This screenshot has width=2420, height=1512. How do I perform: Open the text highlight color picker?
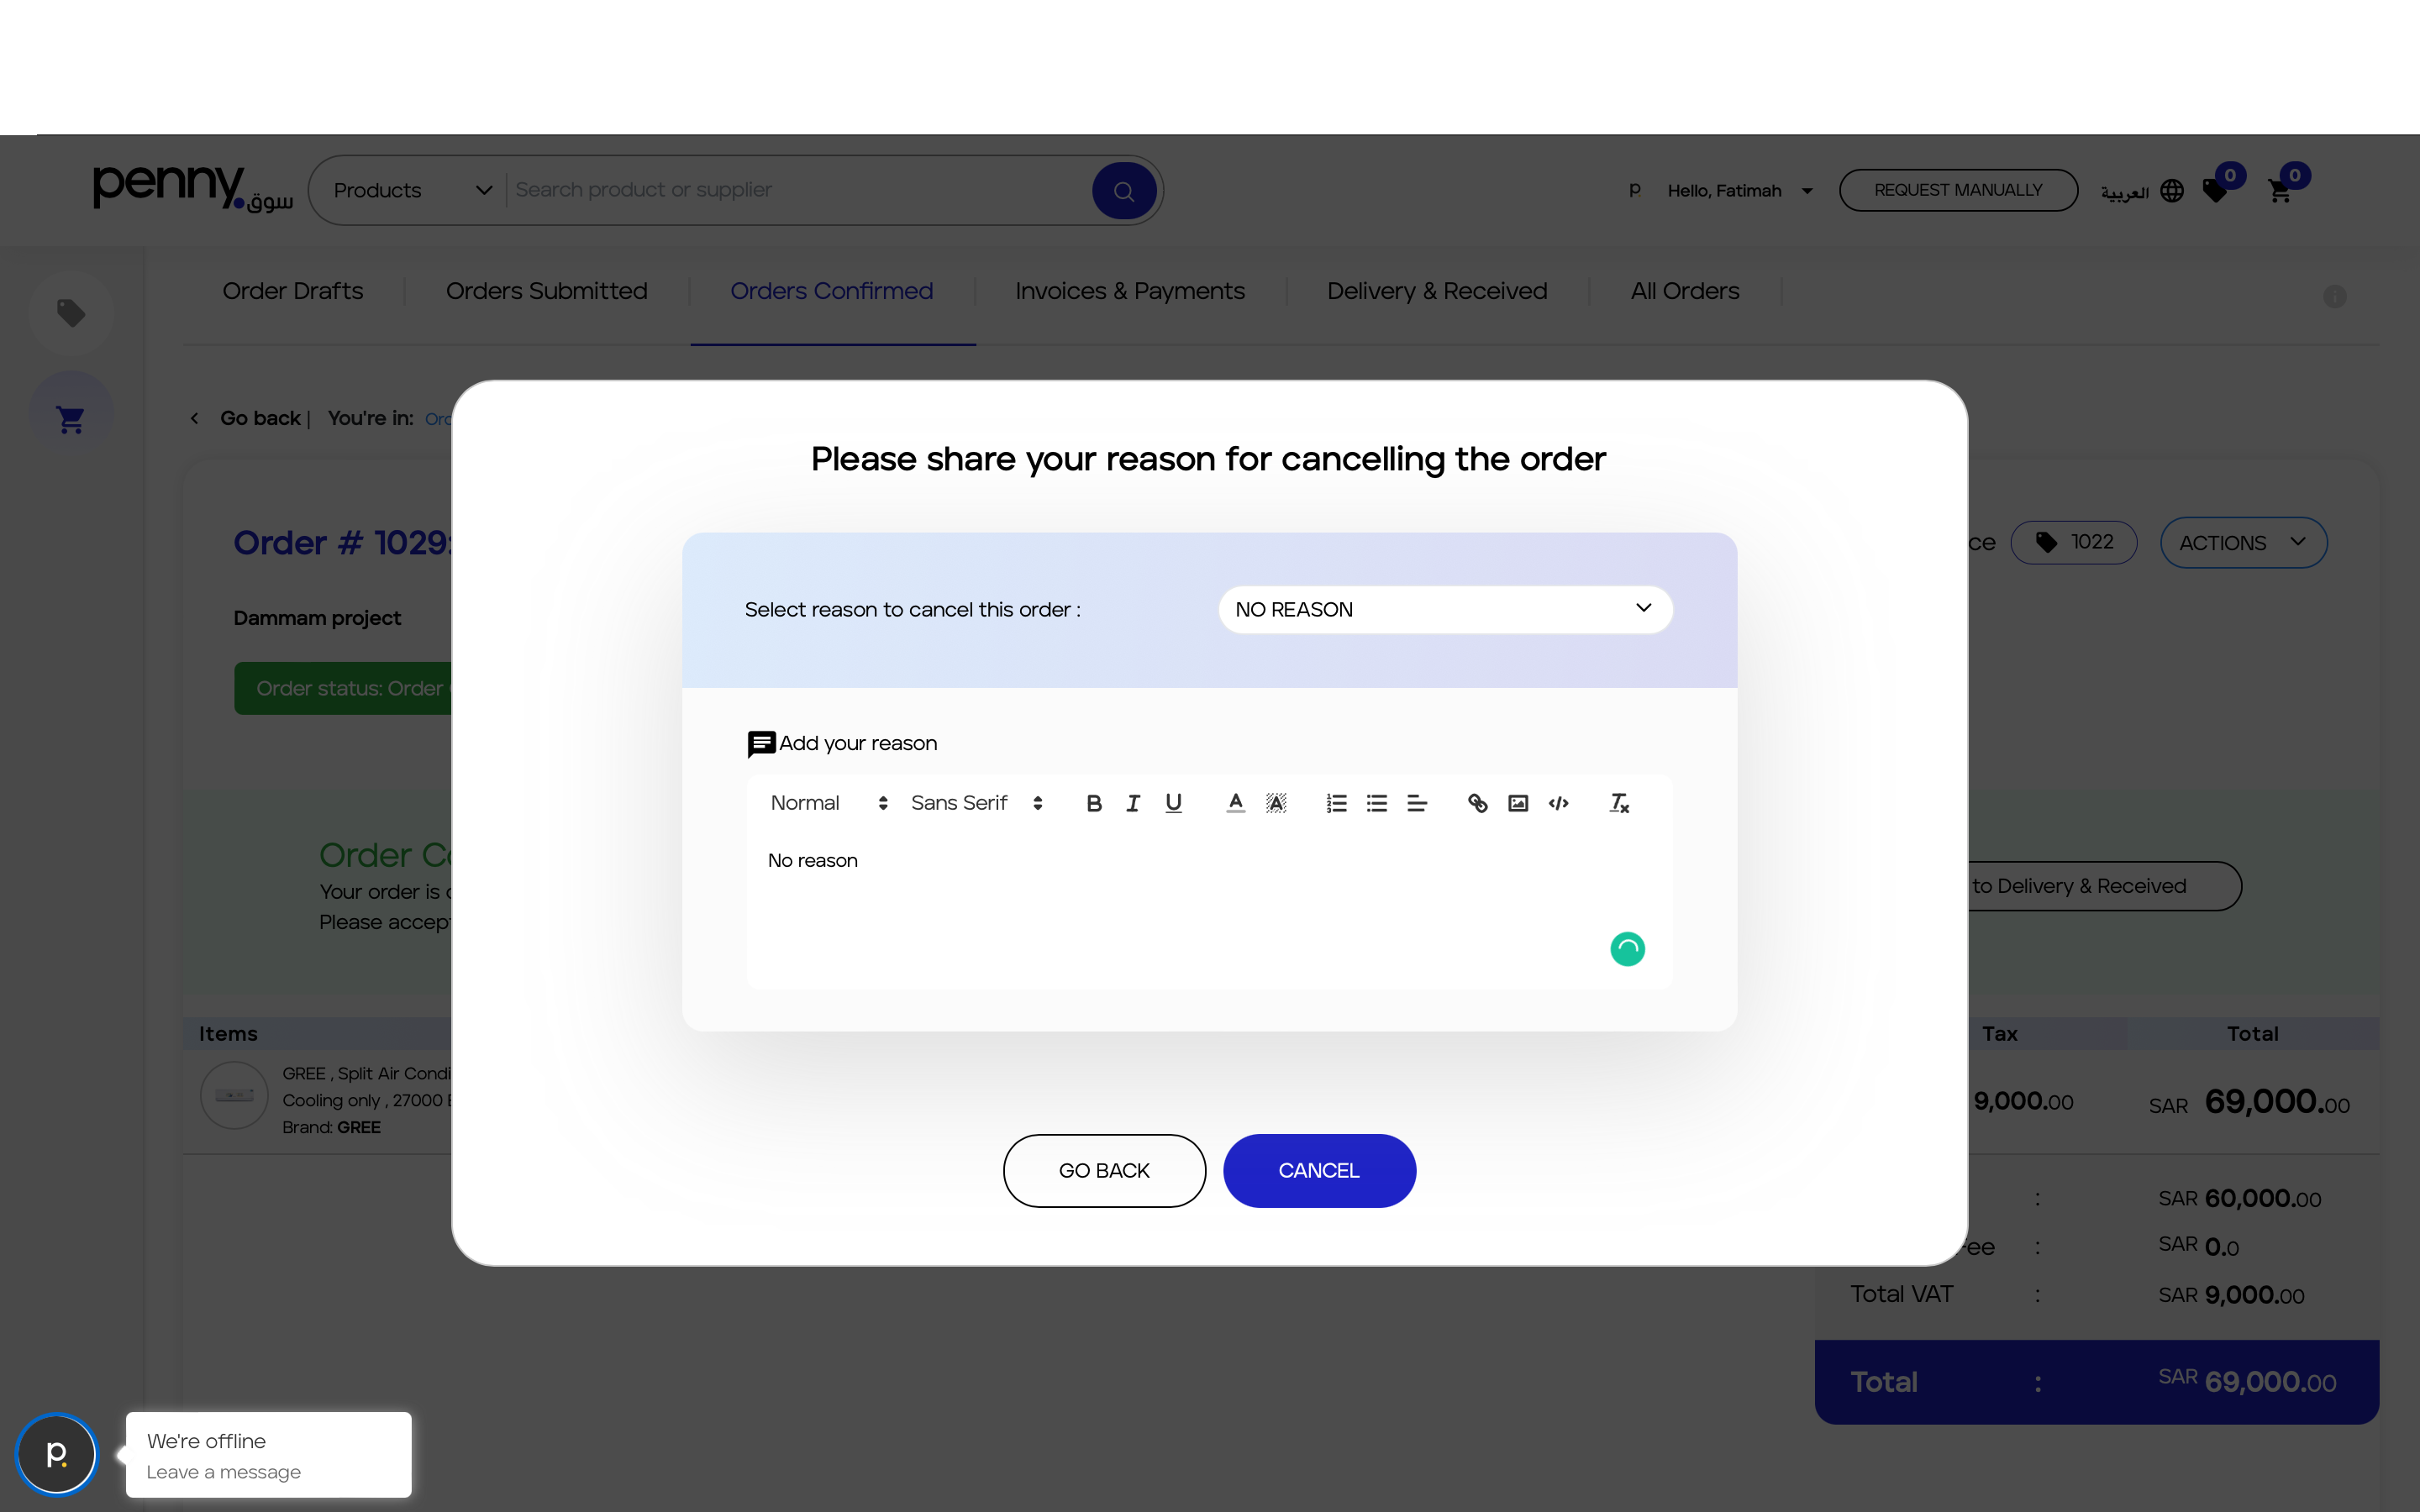tap(1276, 803)
